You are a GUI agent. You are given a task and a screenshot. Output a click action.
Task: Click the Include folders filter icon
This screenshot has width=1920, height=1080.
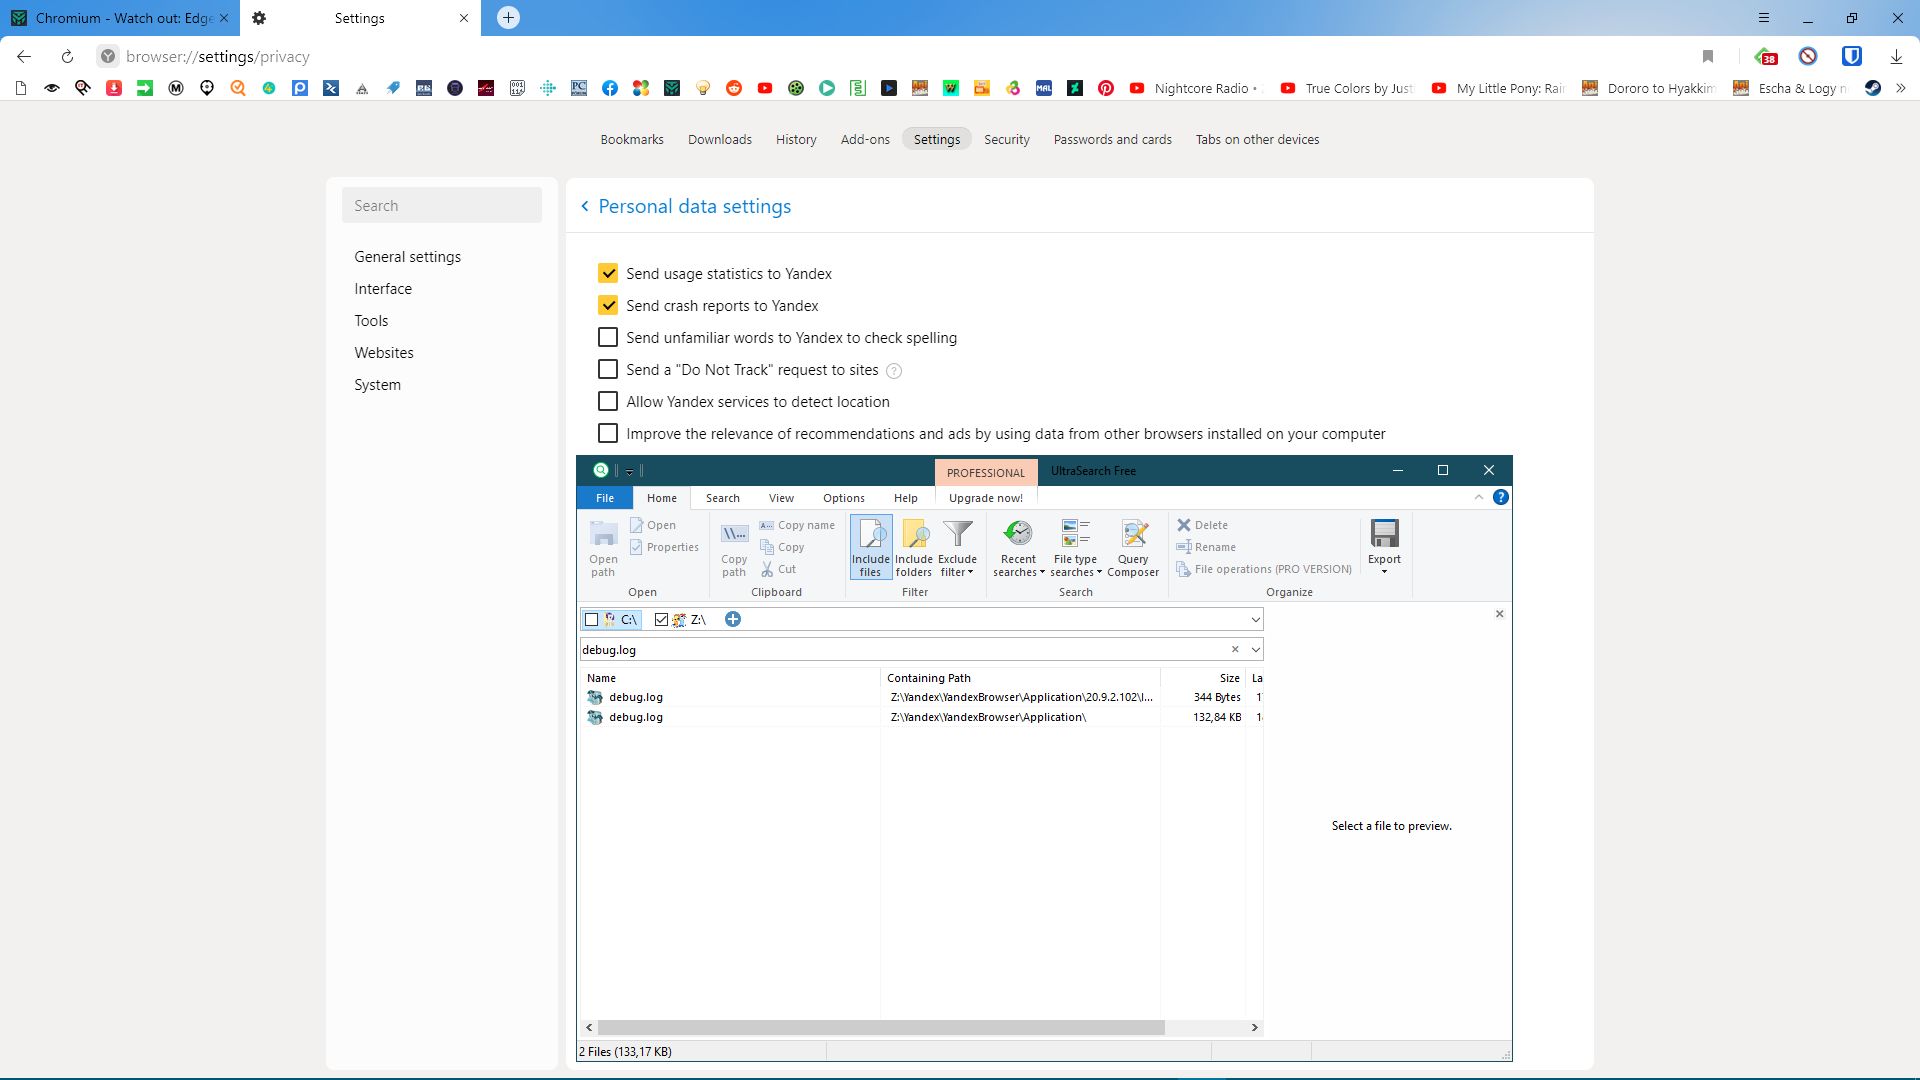(x=913, y=546)
